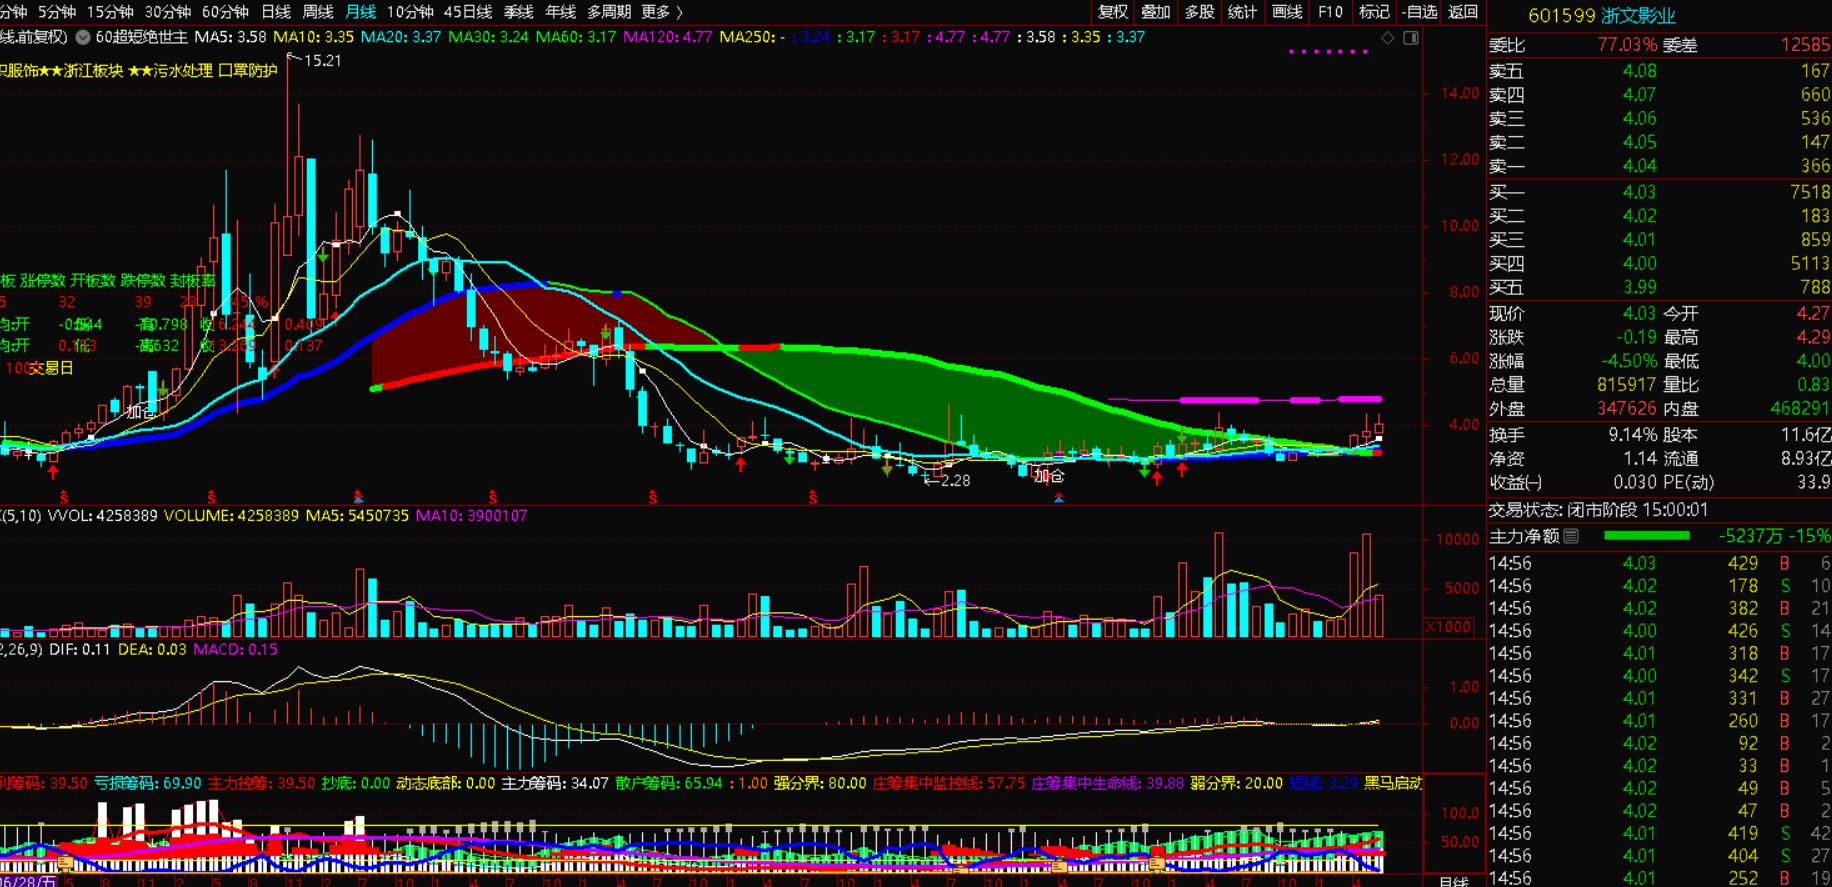Click the 散户筹码: 65.94 indicator label
Viewport: 1832px width, 887px height.
669,783
